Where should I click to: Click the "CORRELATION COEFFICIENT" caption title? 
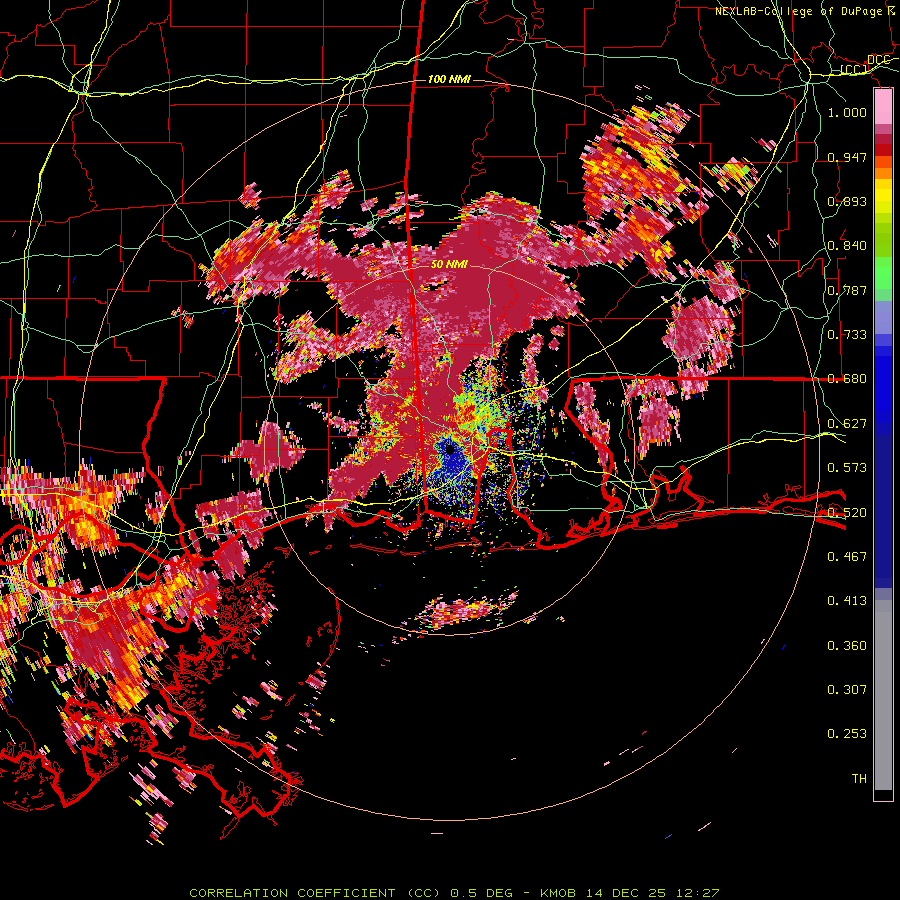click(292, 893)
